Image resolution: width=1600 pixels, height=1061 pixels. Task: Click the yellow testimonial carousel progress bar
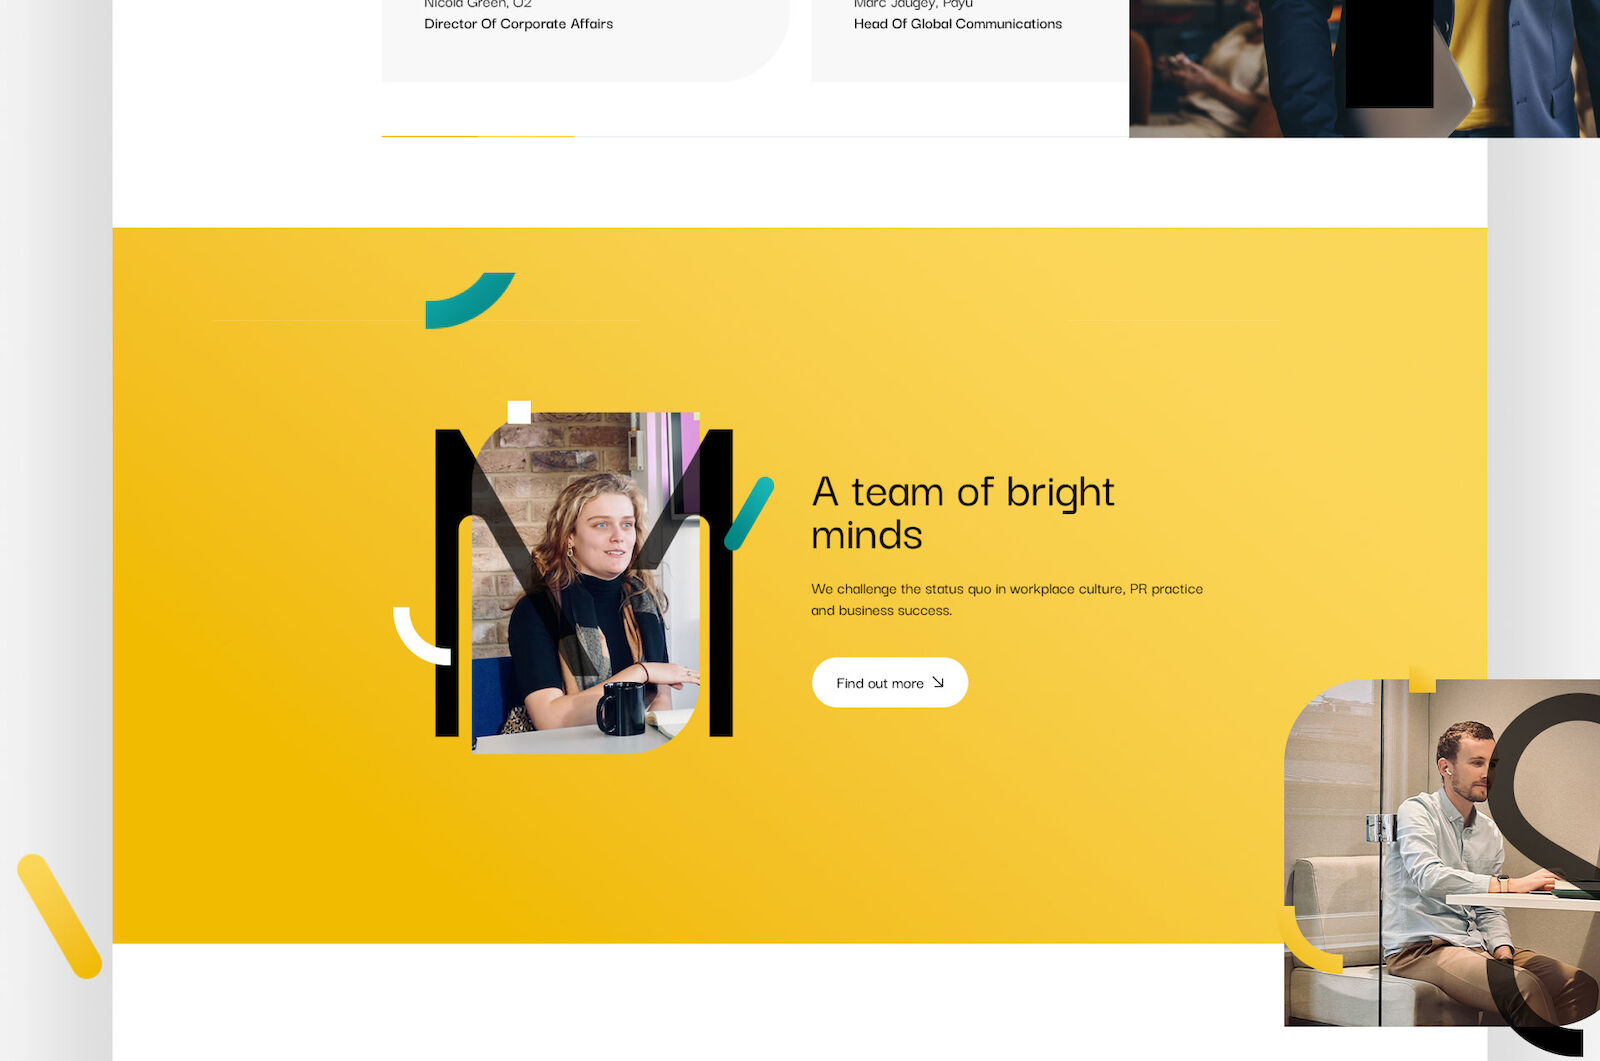478,136
